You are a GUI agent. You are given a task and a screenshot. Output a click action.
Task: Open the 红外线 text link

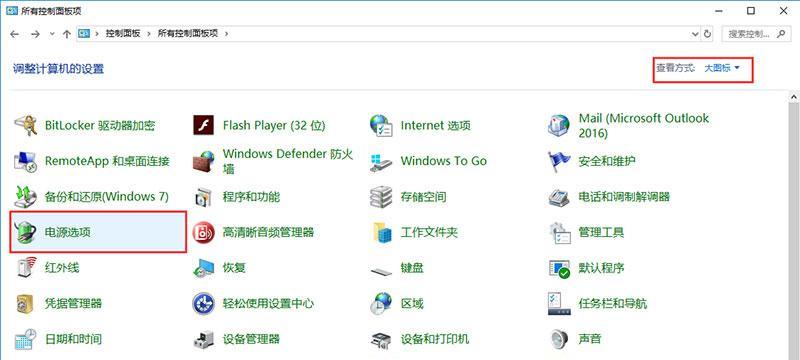pyautogui.click(x=62, y=268)
